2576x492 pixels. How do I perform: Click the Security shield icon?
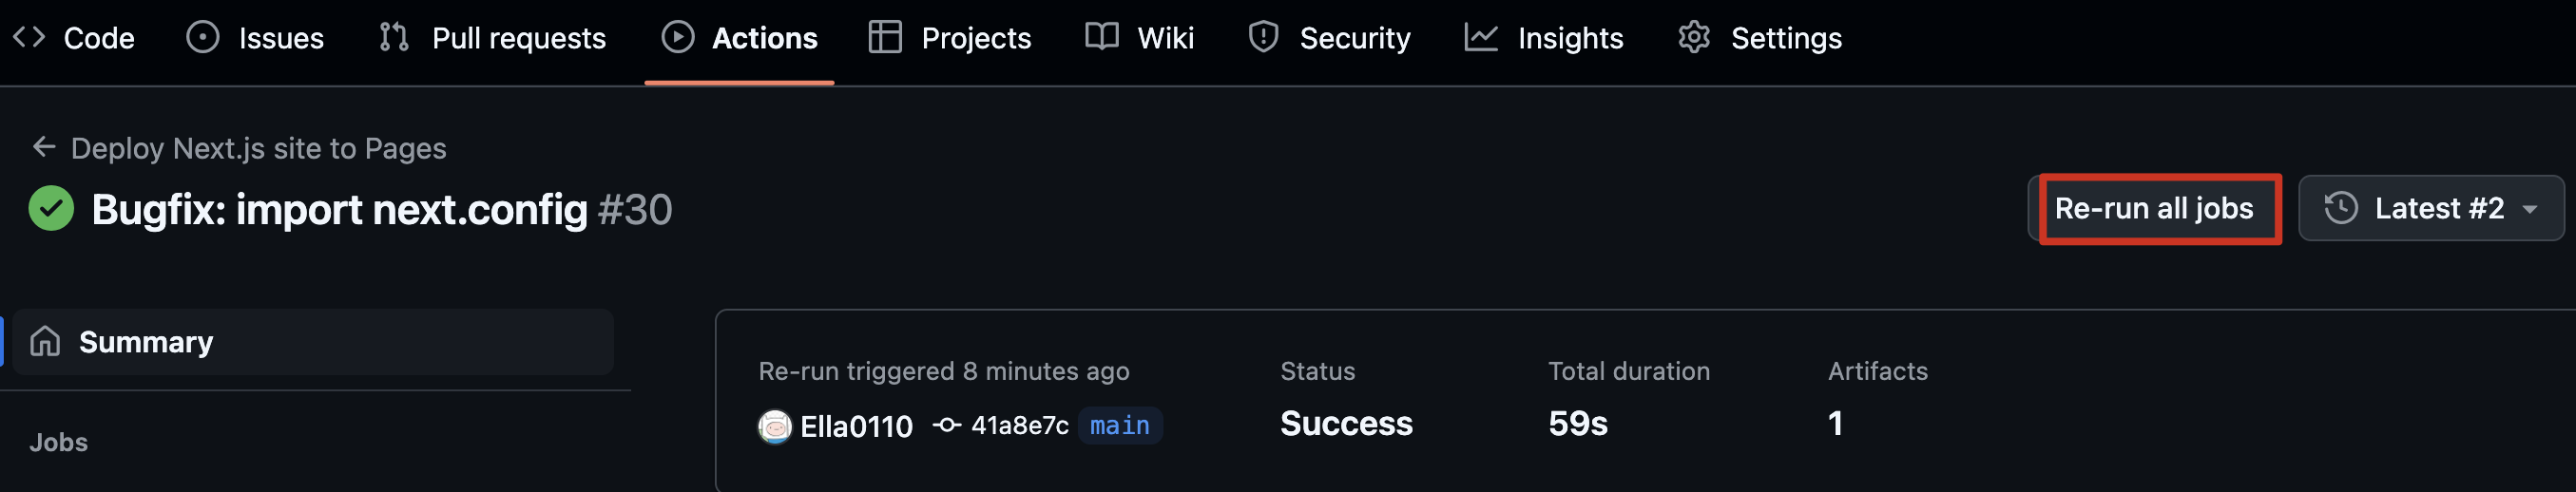tap(1264, 37)
